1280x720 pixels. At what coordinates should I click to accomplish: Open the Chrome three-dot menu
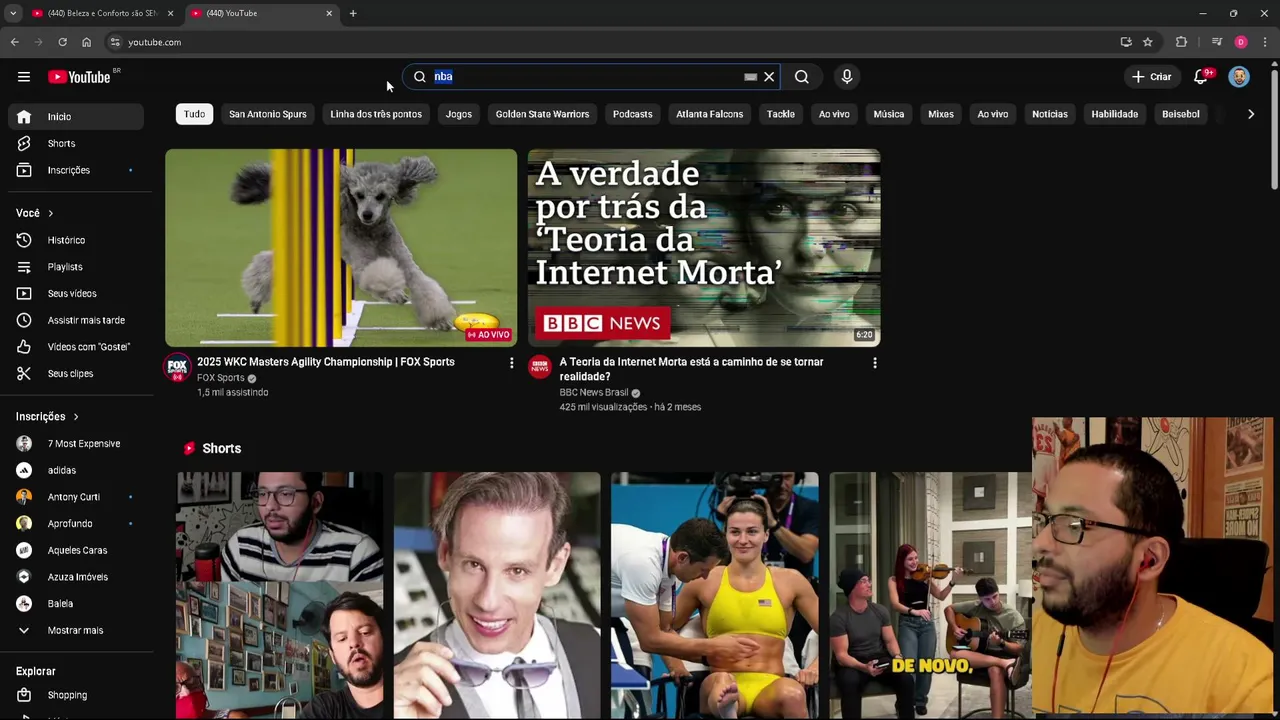[1265, 42]
